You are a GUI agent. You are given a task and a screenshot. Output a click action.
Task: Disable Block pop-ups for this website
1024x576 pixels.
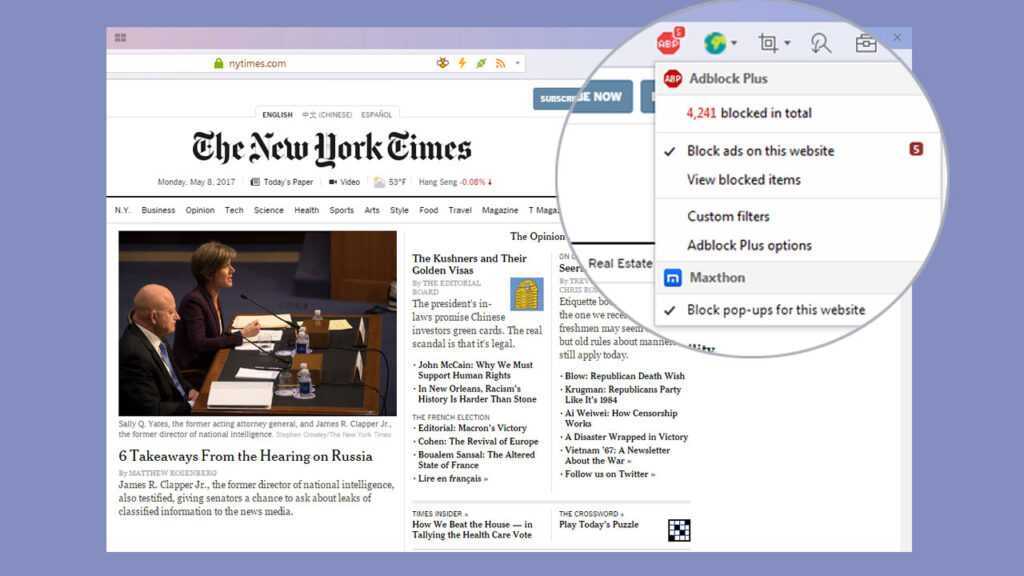(778, 310)
